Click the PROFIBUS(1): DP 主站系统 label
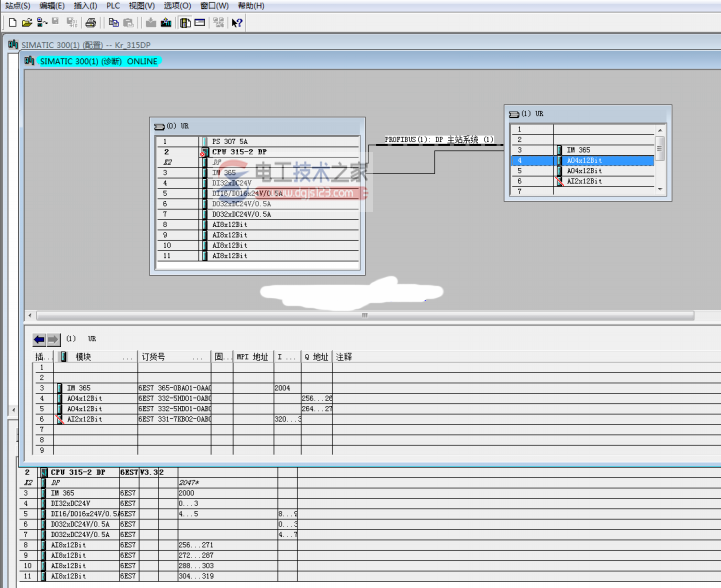The height and width of the screenshot is (588, 721). click(439, 139)
